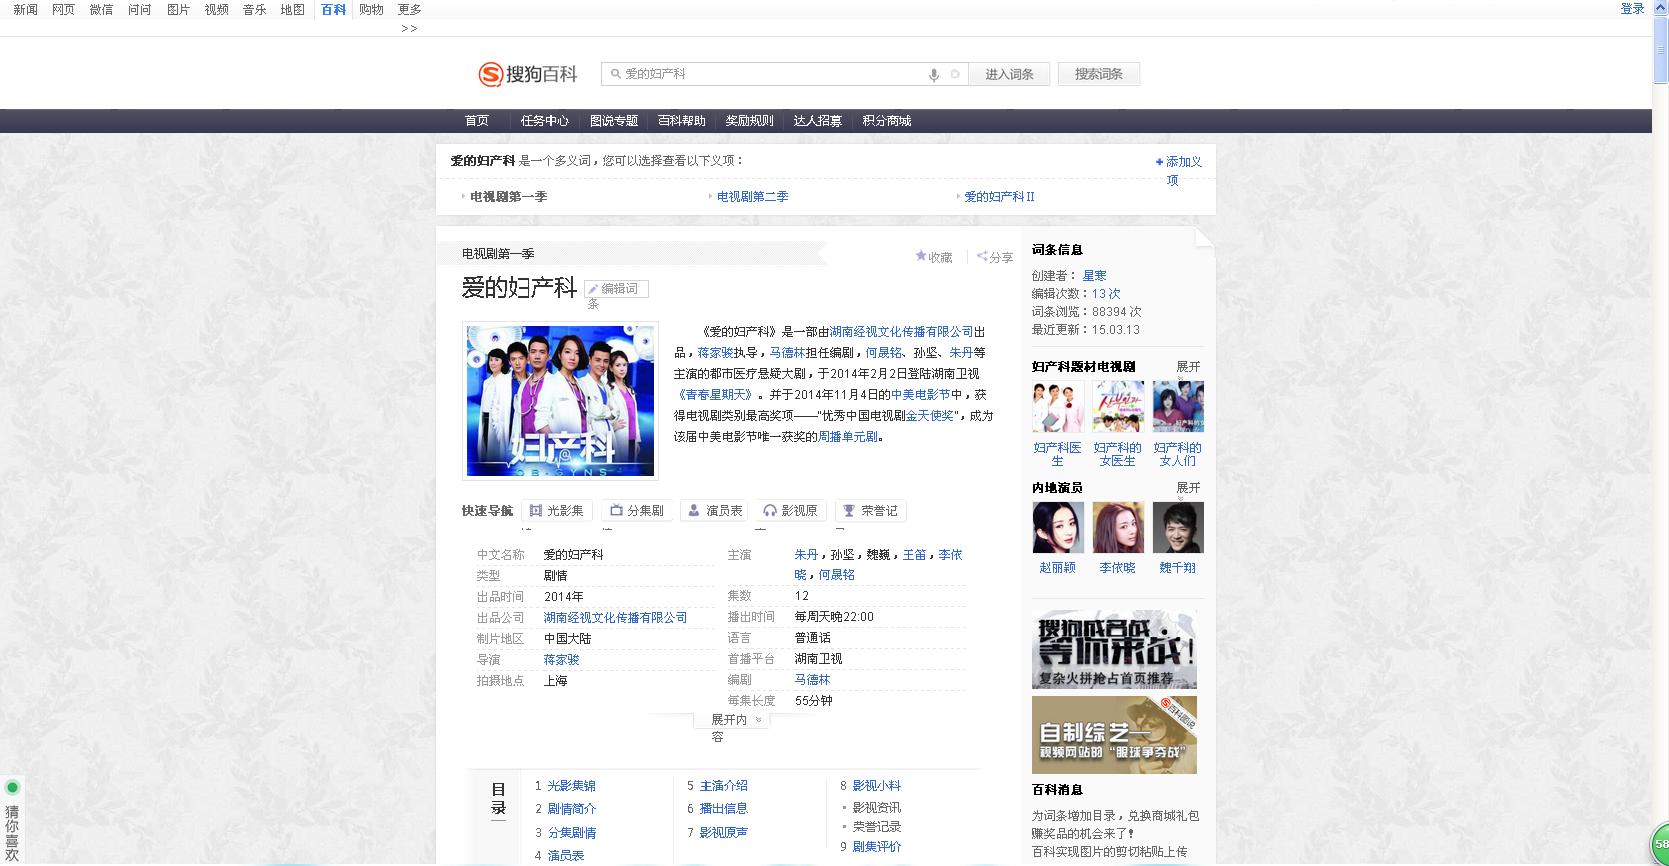Jump to 剧集评价 in the contents
Screen dimensions: 1669x866
pyautogui.click(x=876, y=847)
